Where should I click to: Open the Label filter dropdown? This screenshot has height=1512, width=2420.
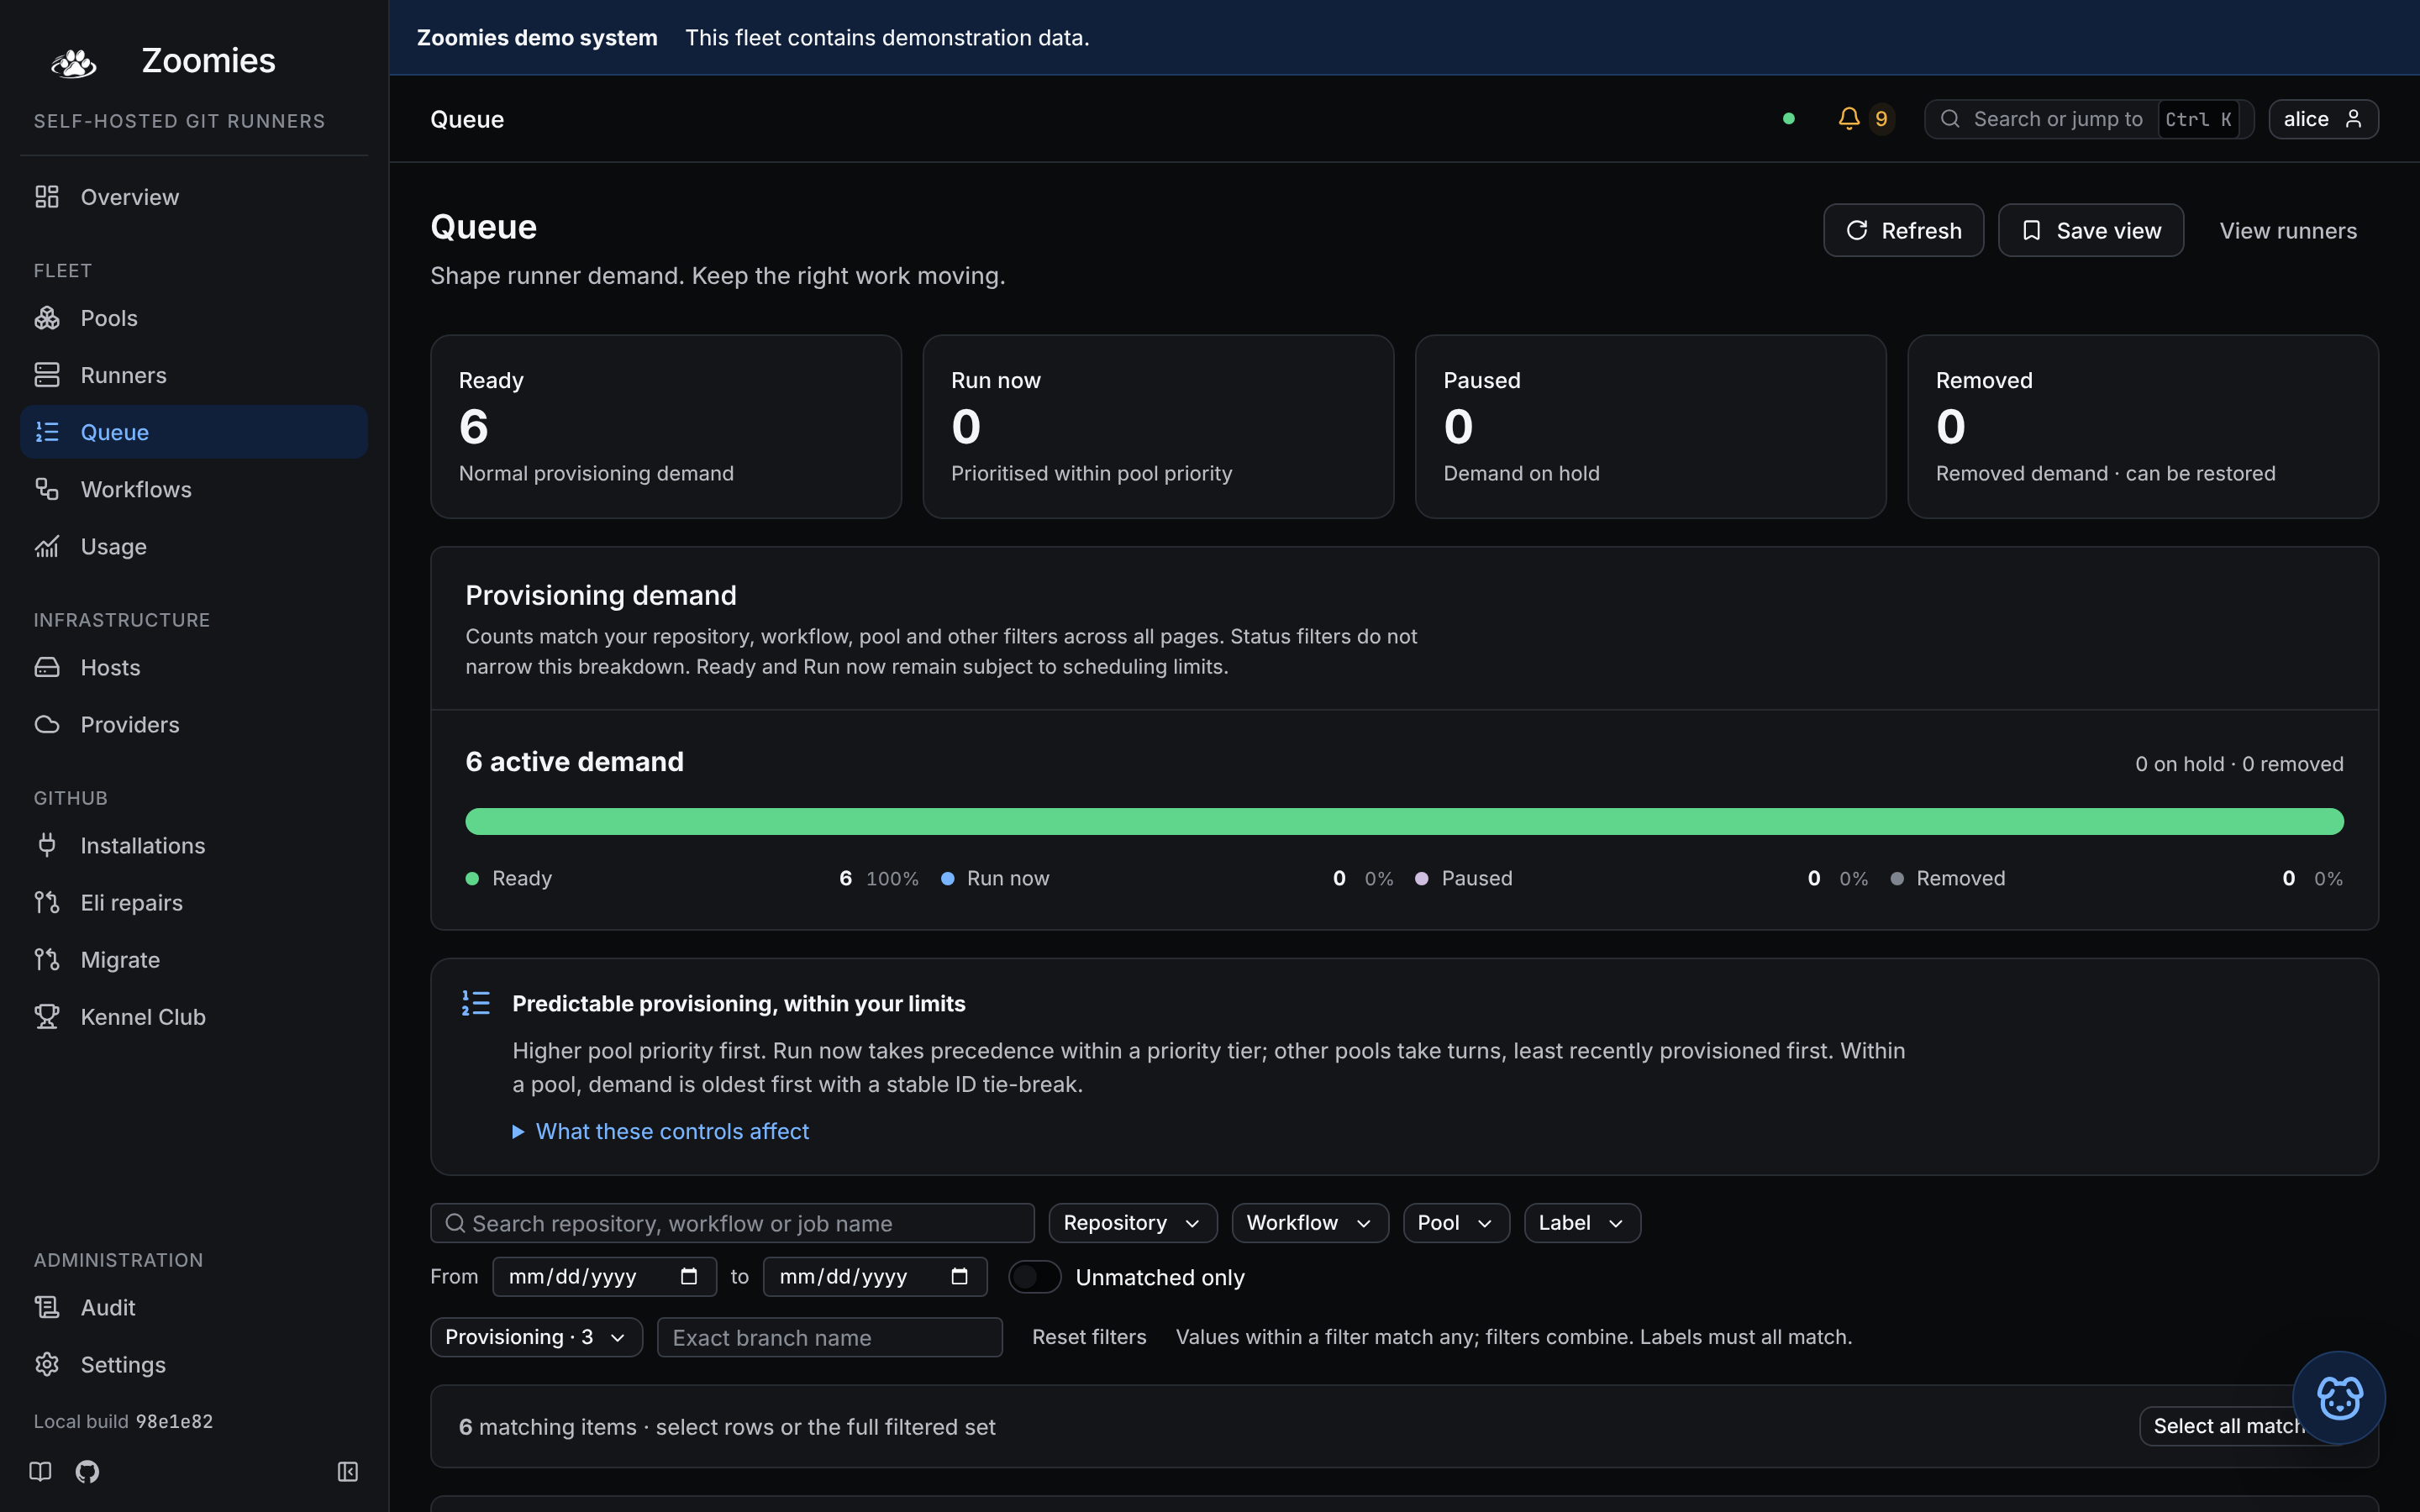pos(1581,1223)
